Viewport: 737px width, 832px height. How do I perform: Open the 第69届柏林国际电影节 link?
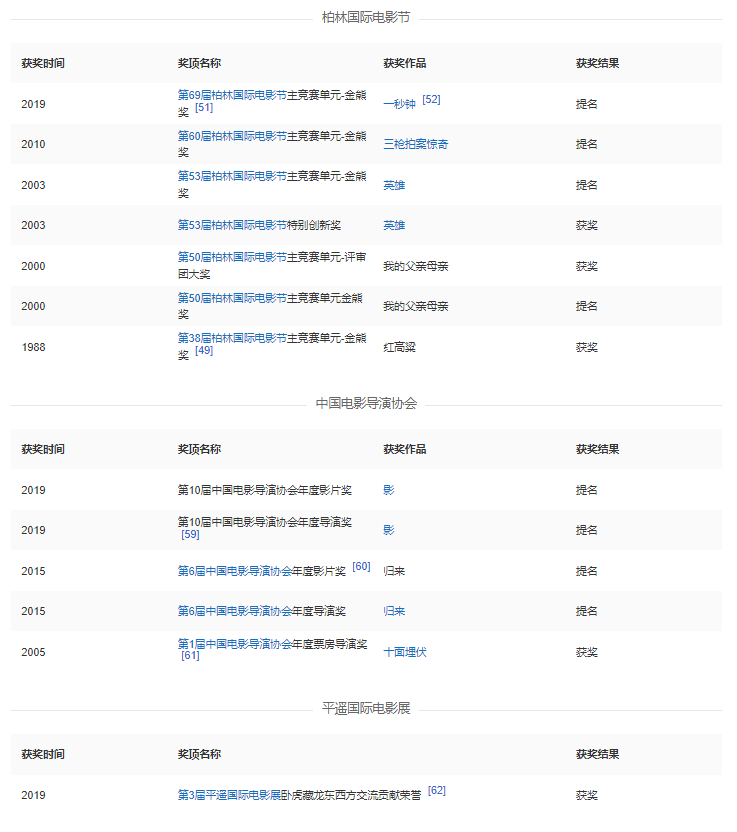(232, 95)
